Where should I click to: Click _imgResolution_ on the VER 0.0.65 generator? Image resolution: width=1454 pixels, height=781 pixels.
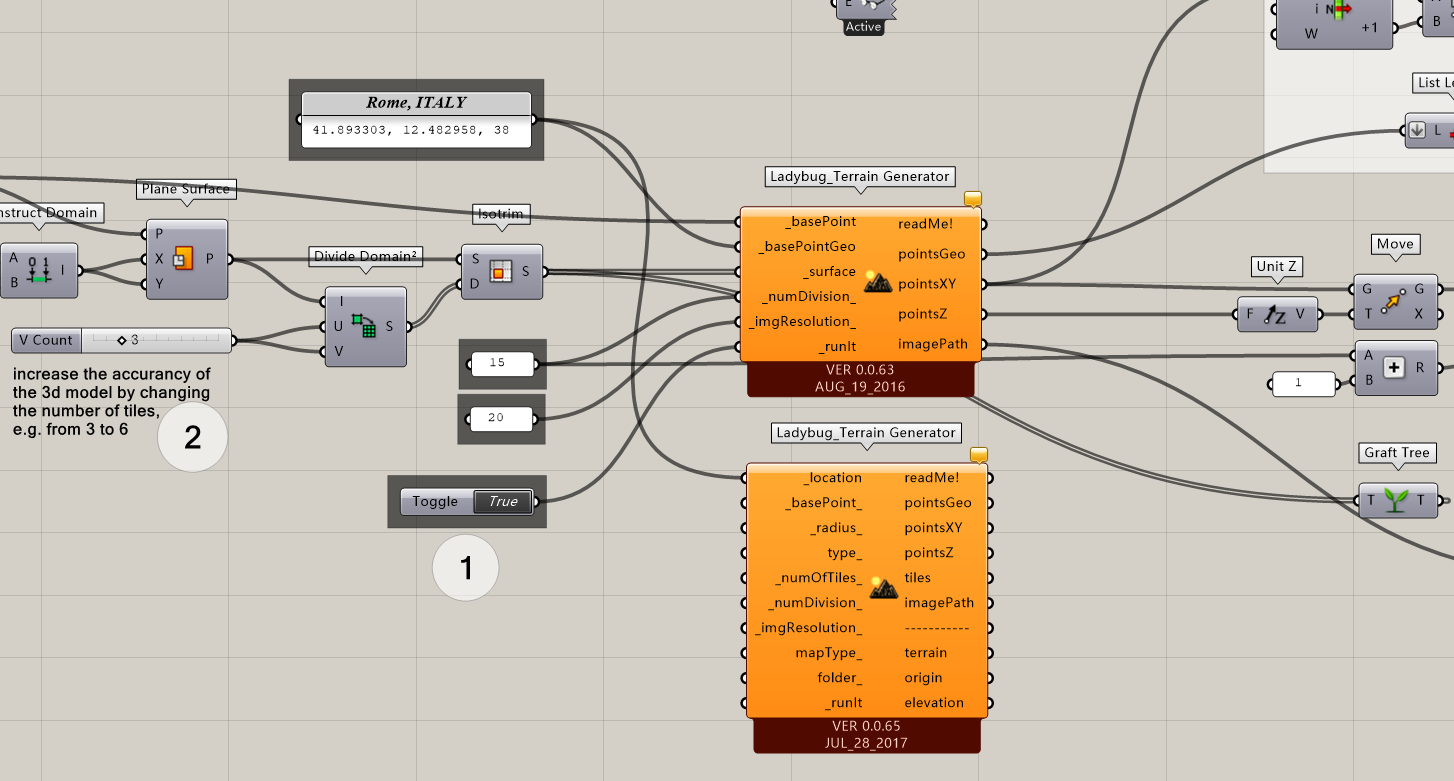(x=807, y=628)
